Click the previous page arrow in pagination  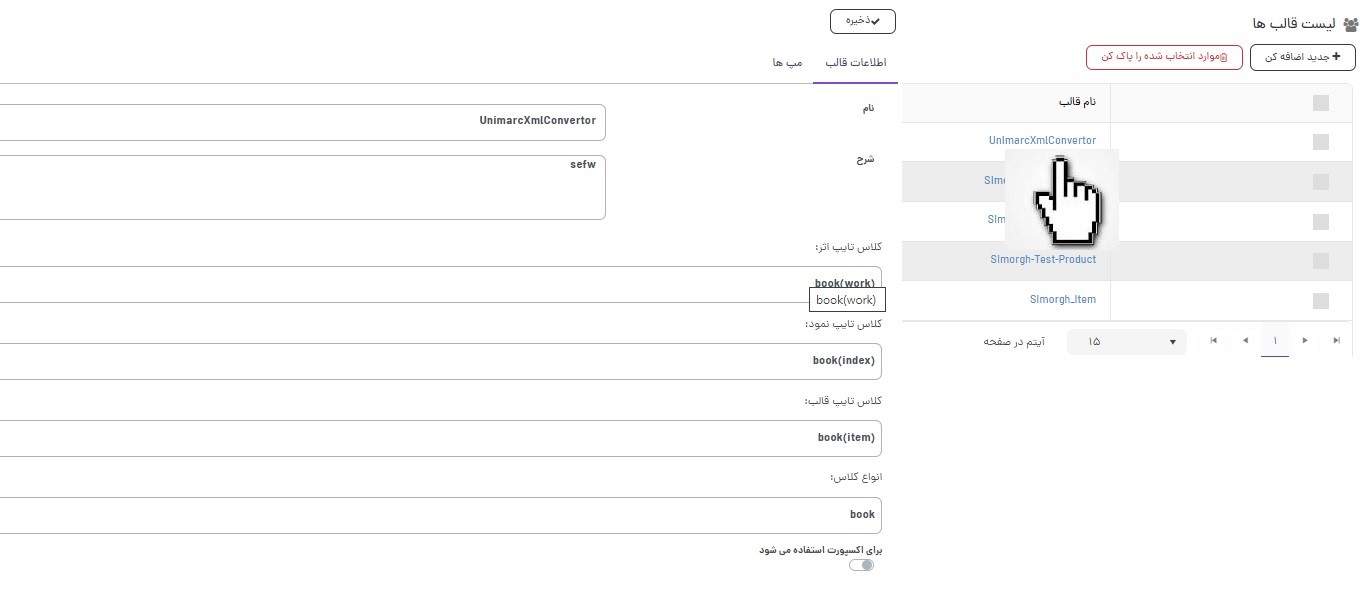pyautogui.click(x=1305, y=341)
